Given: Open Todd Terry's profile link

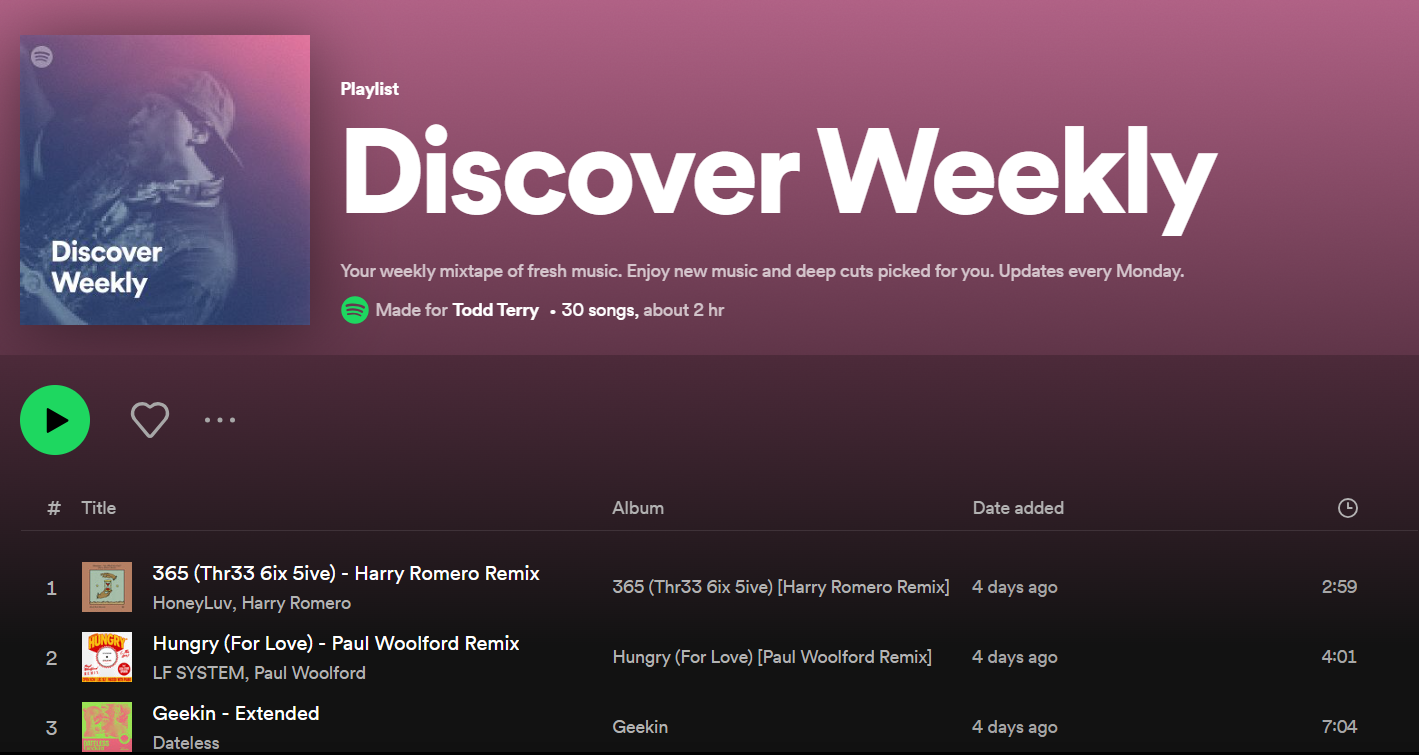Looking at the screenshot, I should point(495,310).
